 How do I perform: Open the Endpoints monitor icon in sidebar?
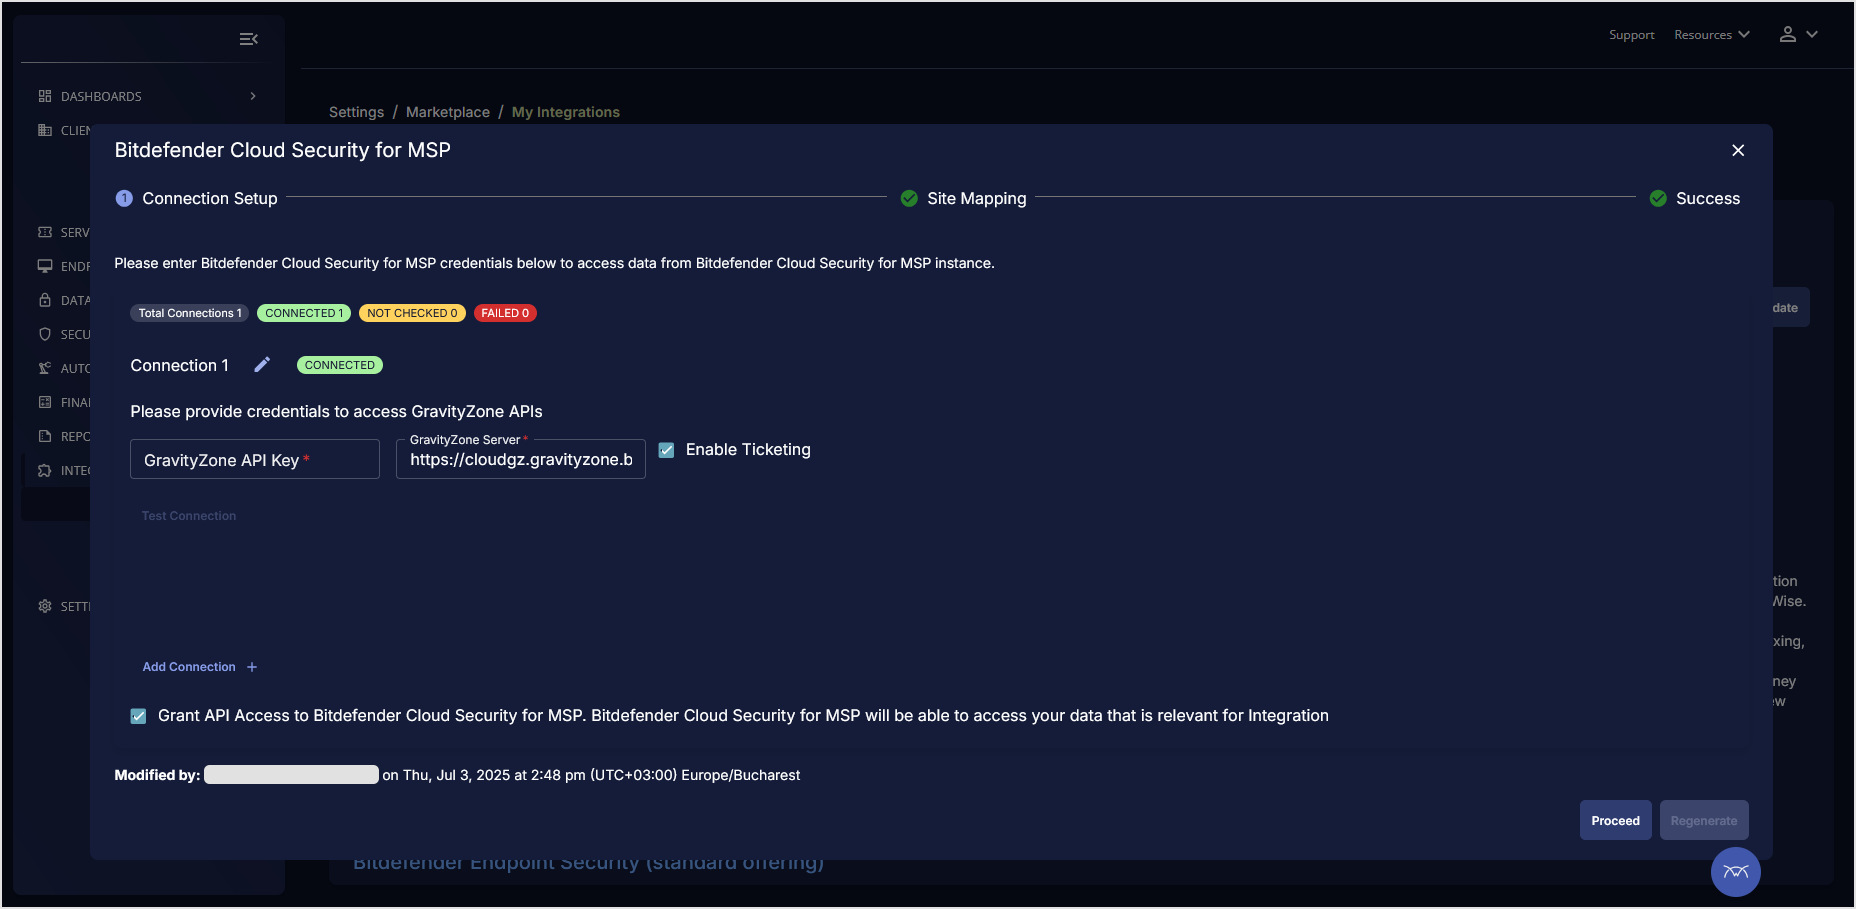45,266
